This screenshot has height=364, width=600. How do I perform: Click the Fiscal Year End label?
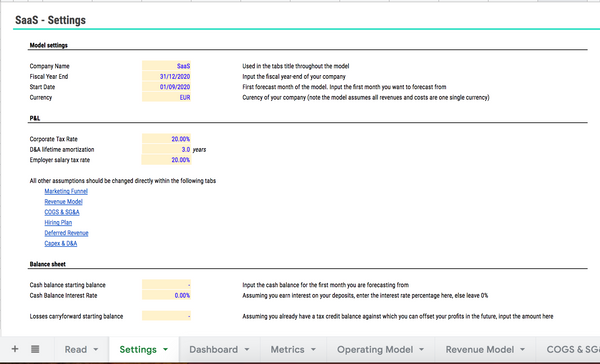pyautogui.click(x=49, y=76)
